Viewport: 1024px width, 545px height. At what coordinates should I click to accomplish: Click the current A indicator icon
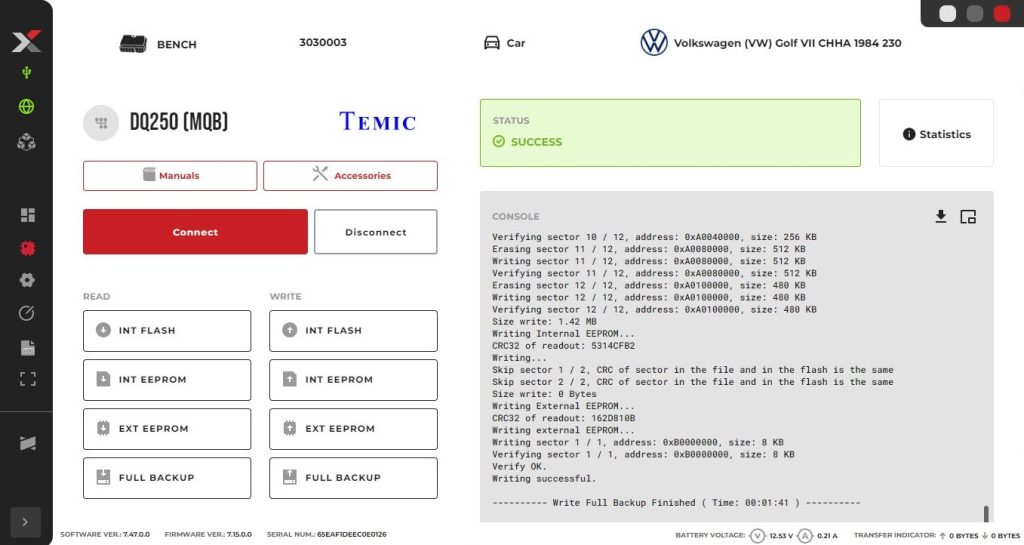pyautogui.click(x=805, y=536)
